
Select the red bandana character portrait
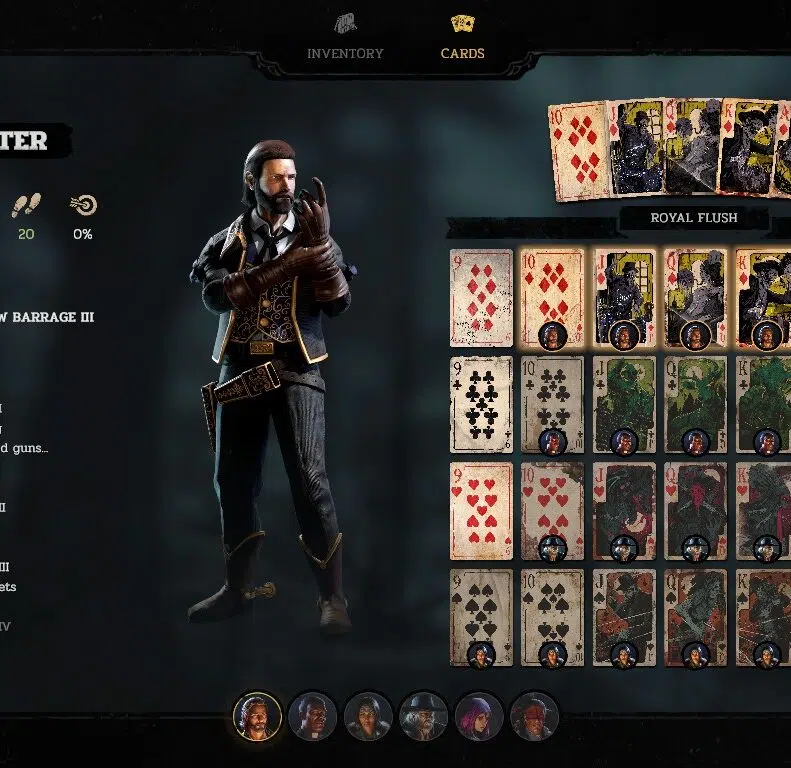[x=534, y=716]
